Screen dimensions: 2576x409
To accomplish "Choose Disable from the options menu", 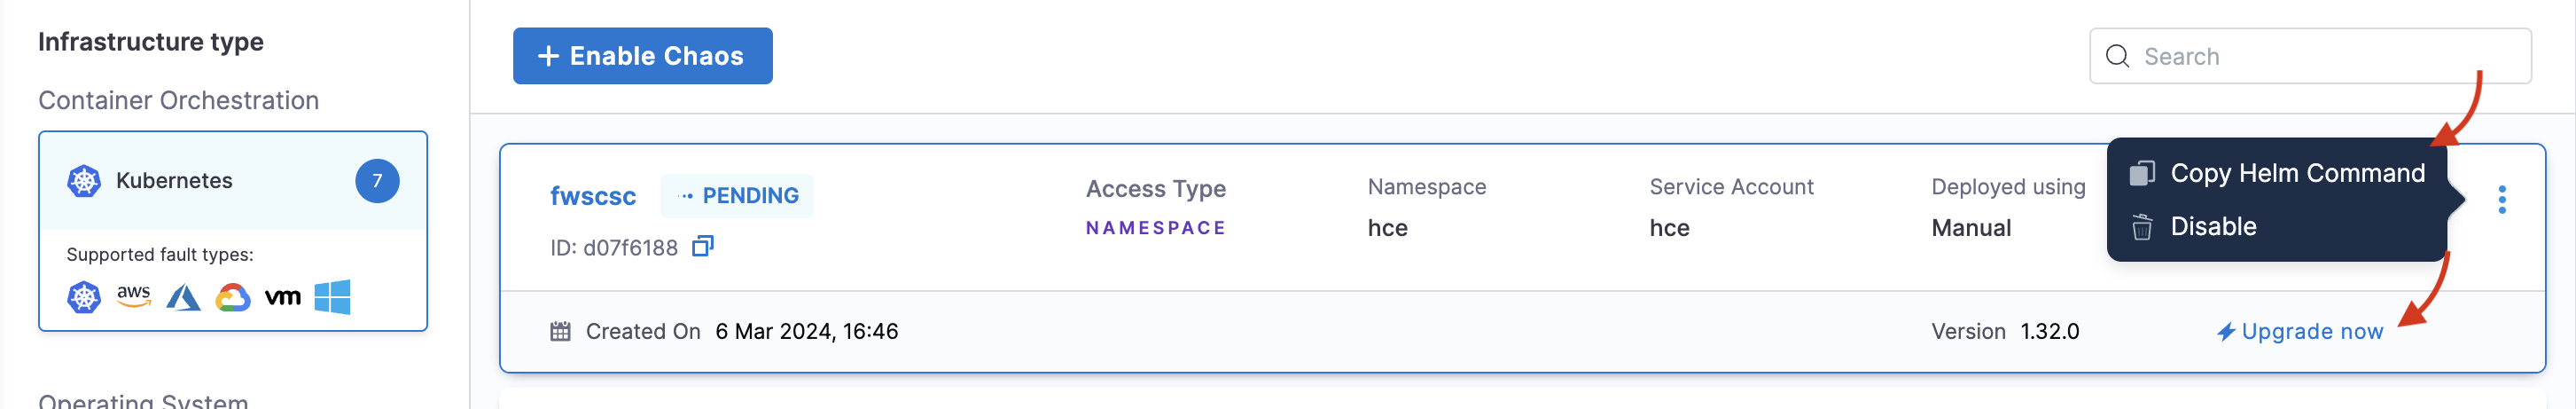I will (x=2212, y=227).
